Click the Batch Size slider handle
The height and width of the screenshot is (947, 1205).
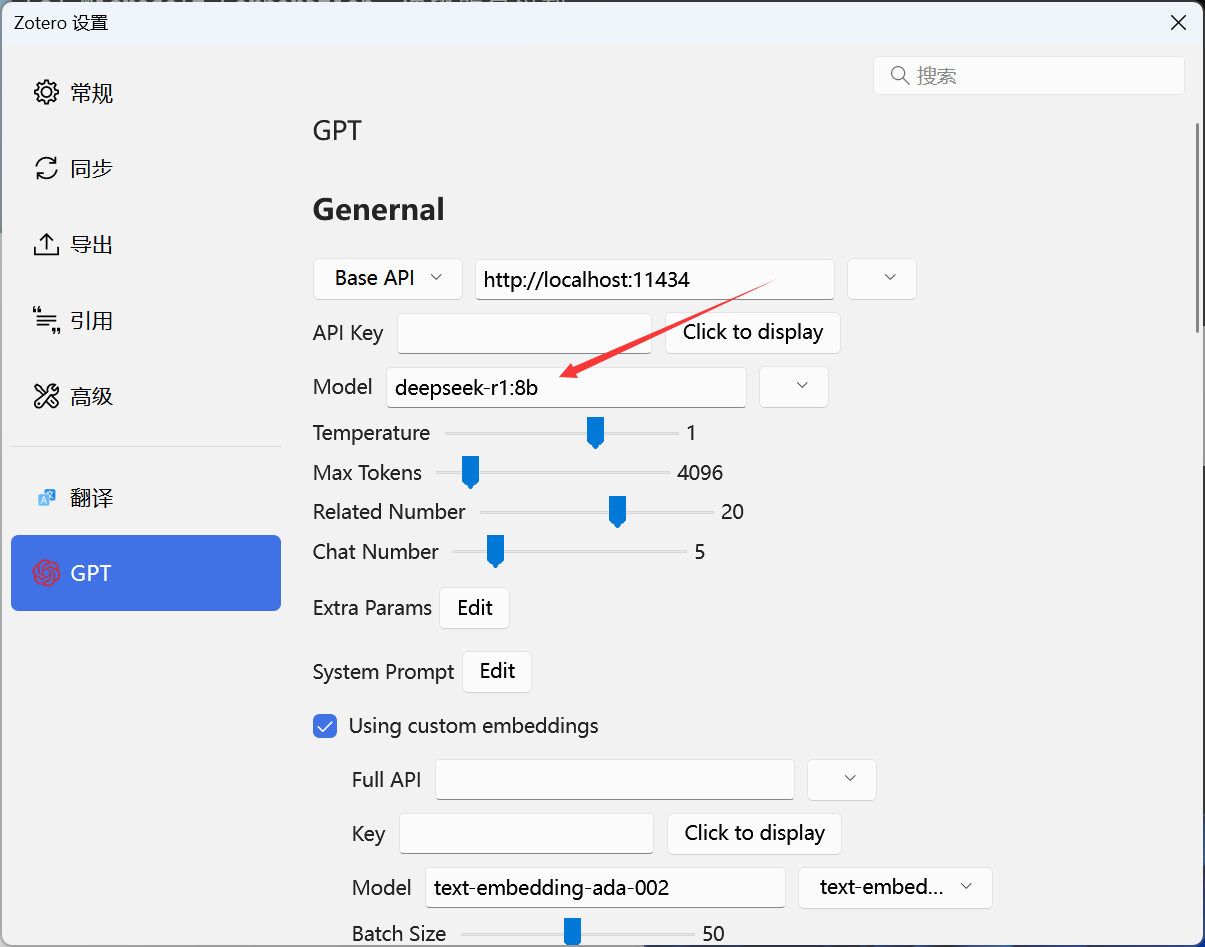[572, 932]
